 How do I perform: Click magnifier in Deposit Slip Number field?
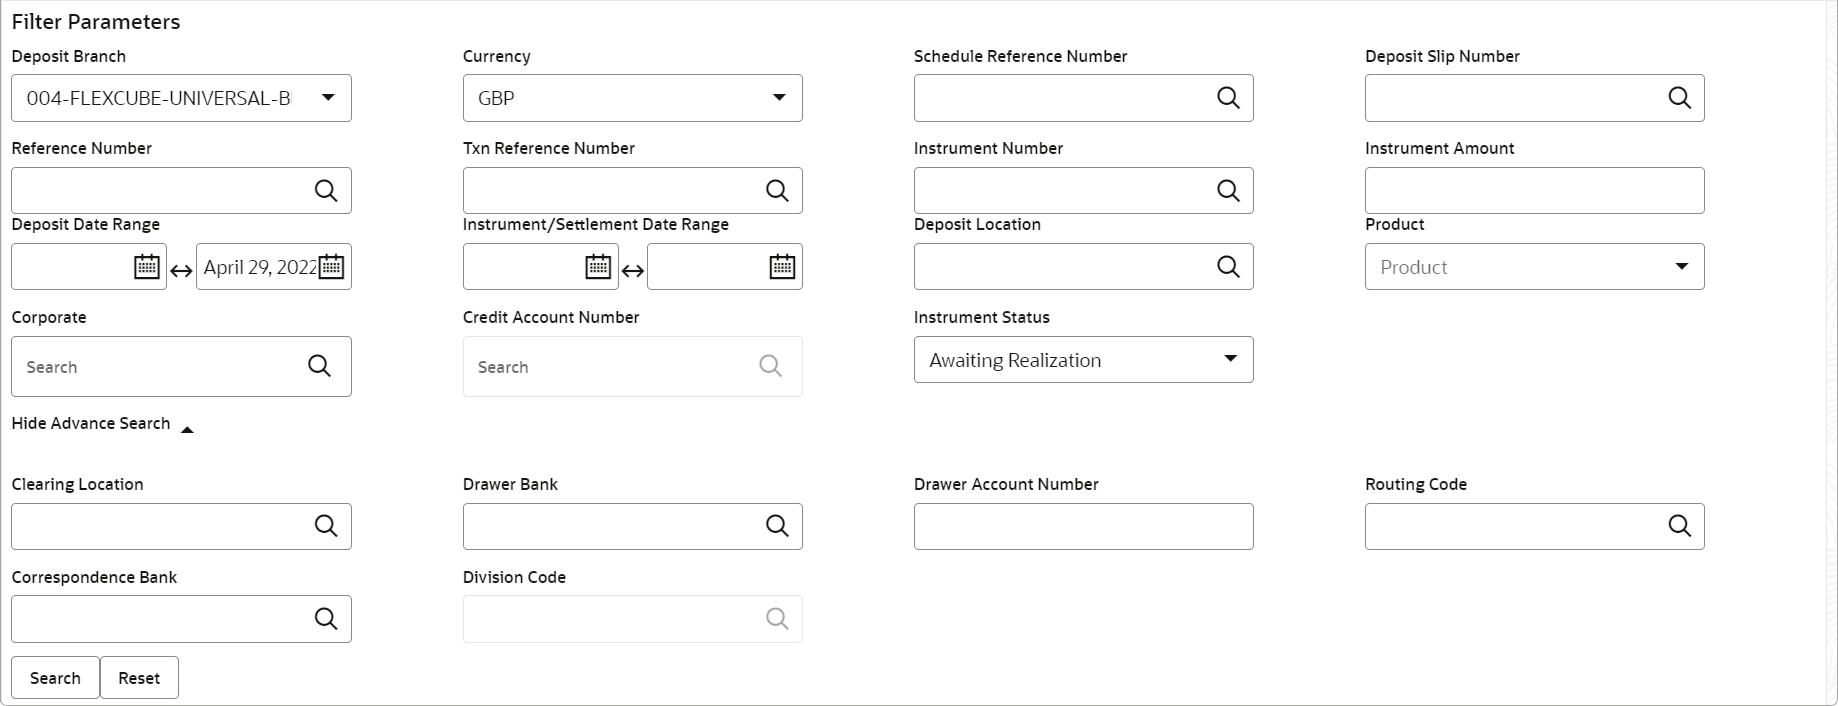[1679, 98]
